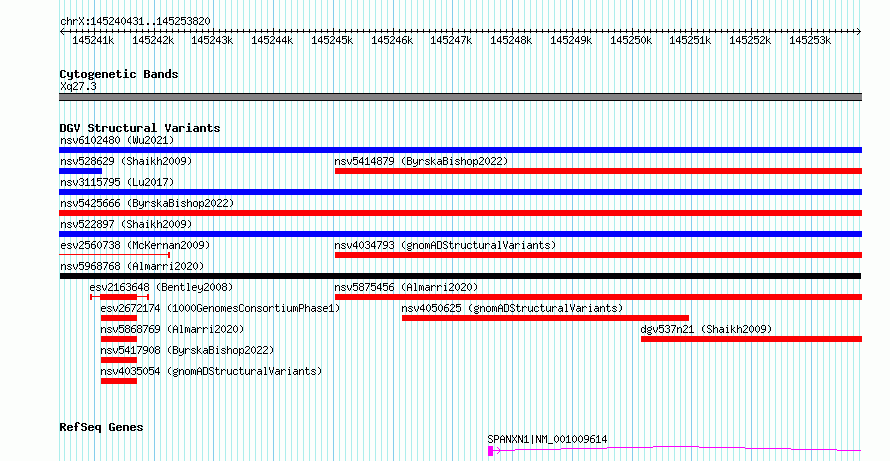The height and width of the screenshot is (461, 890).
Task: Click the thin red esv2560738 line
Action: click(x=115, y=255)
